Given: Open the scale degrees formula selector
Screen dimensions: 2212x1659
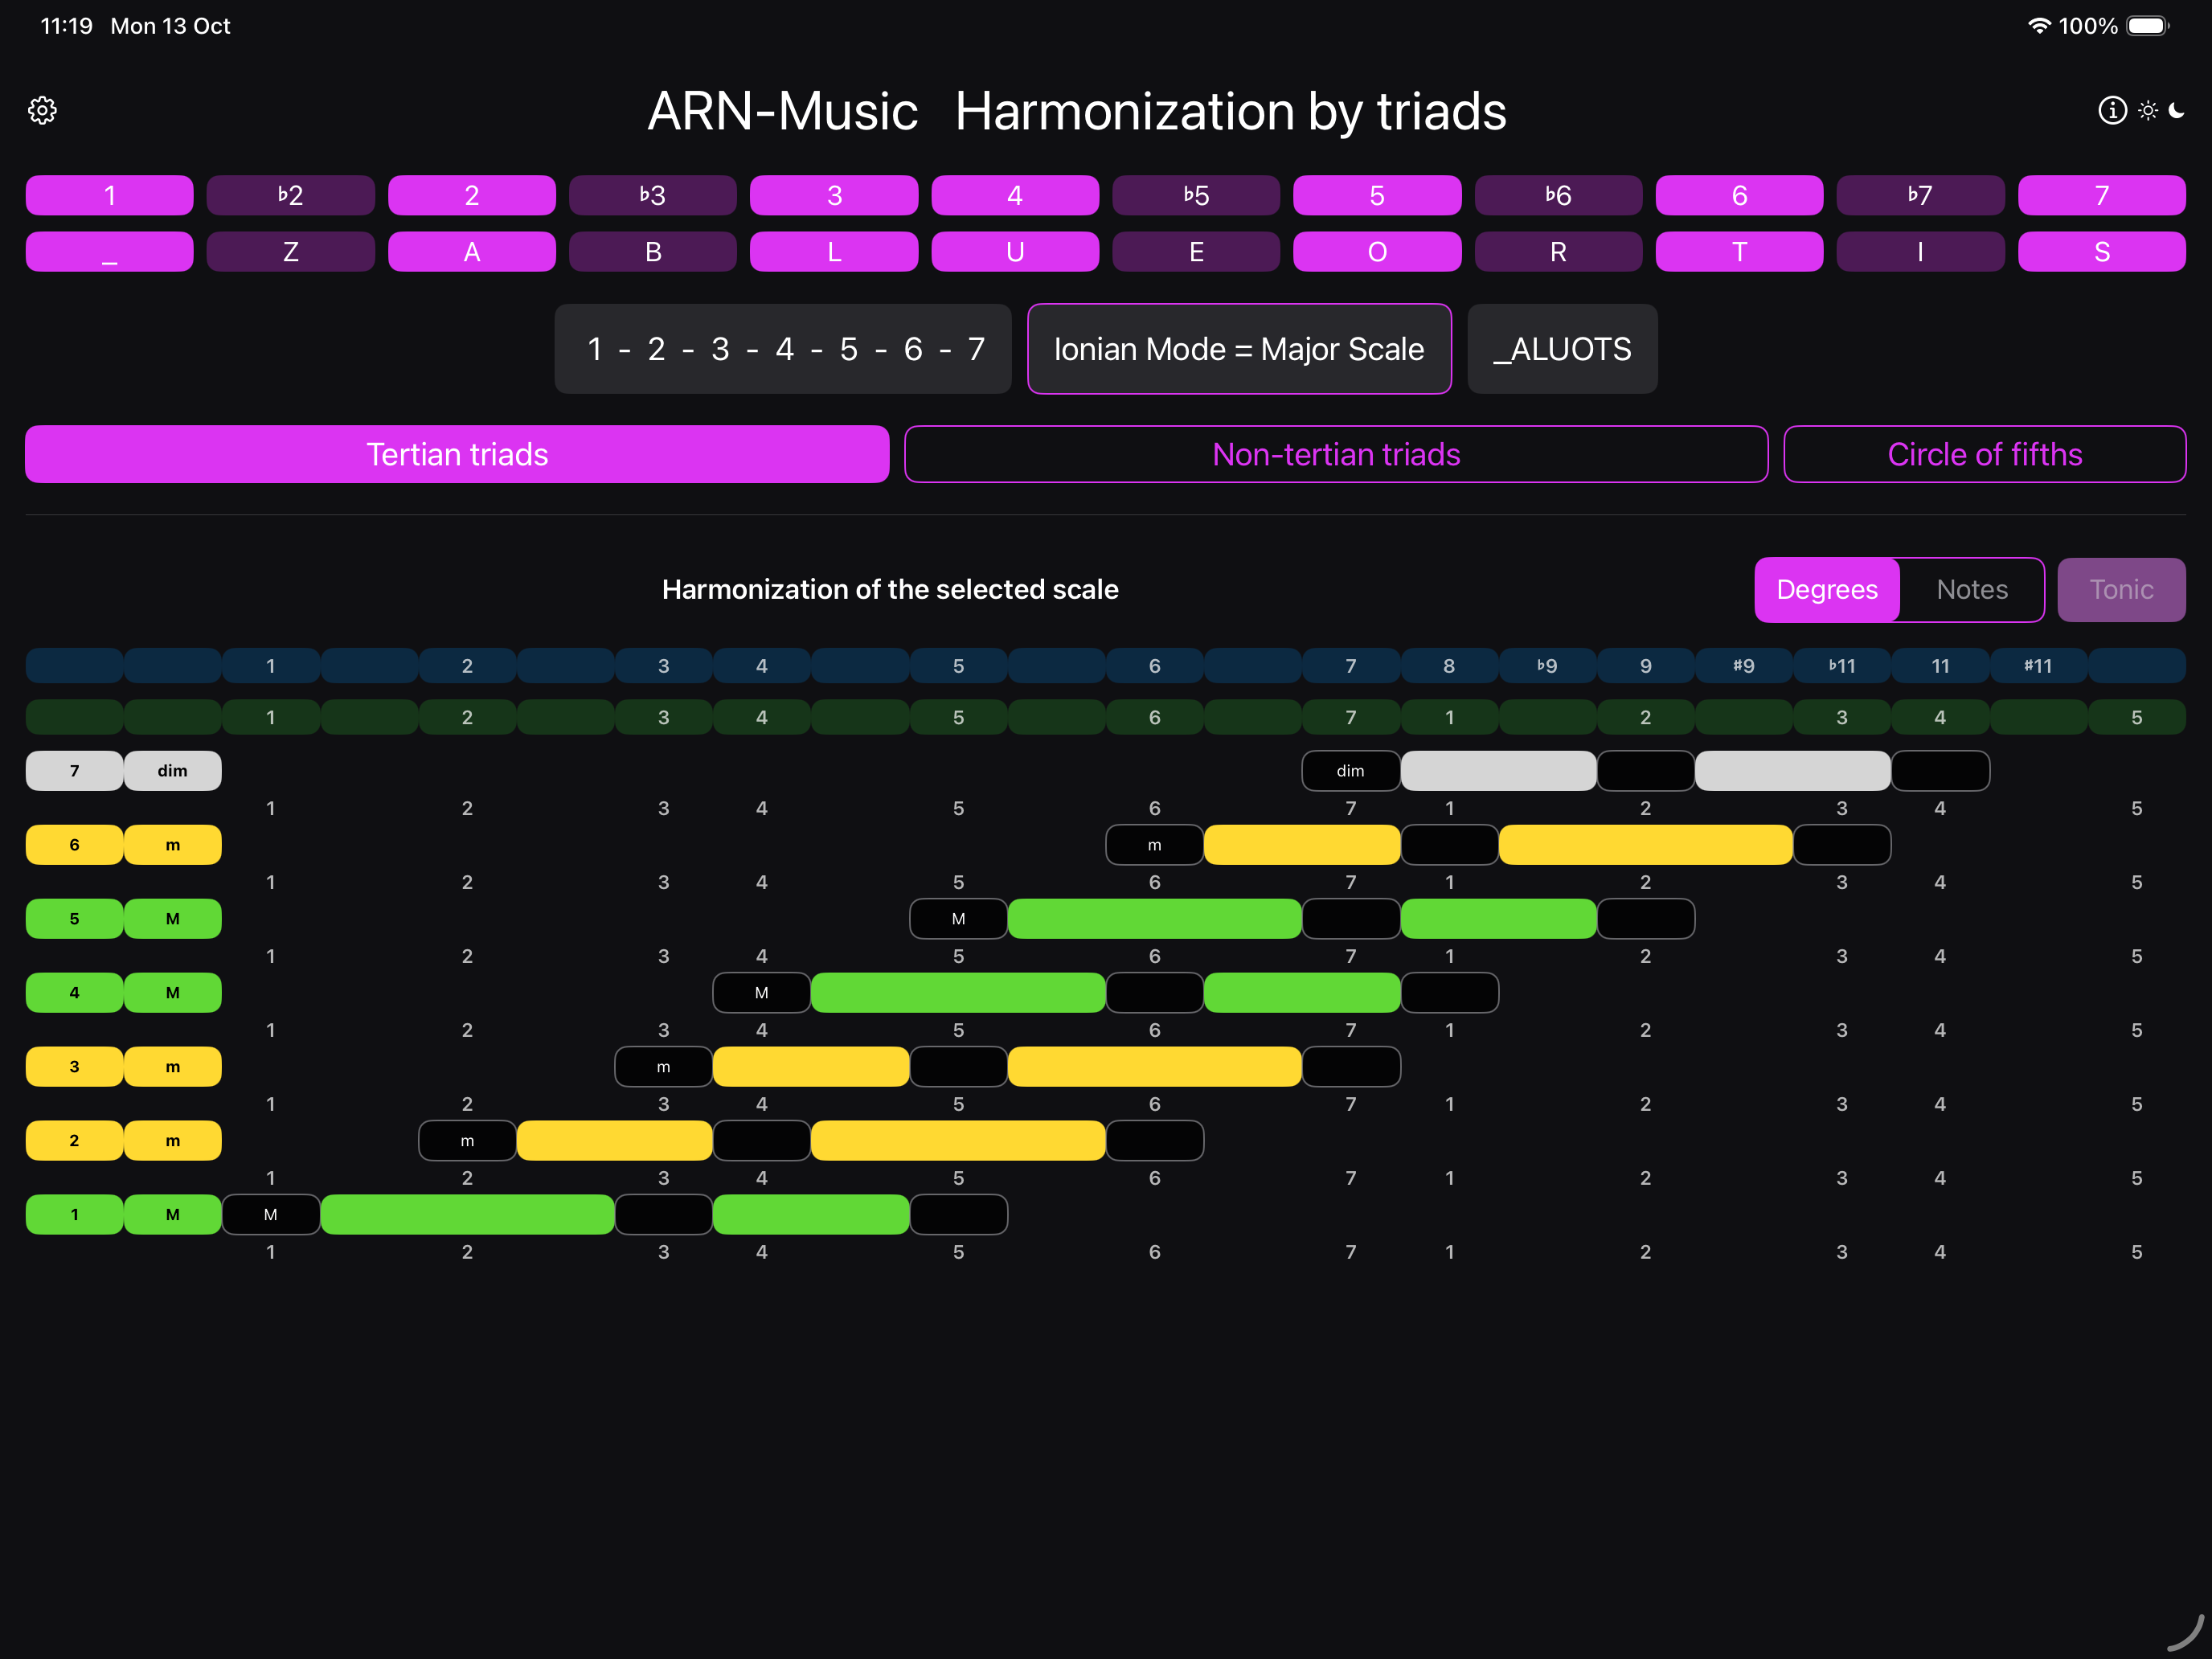Looking at the screenshot, I should coord(783,349).
